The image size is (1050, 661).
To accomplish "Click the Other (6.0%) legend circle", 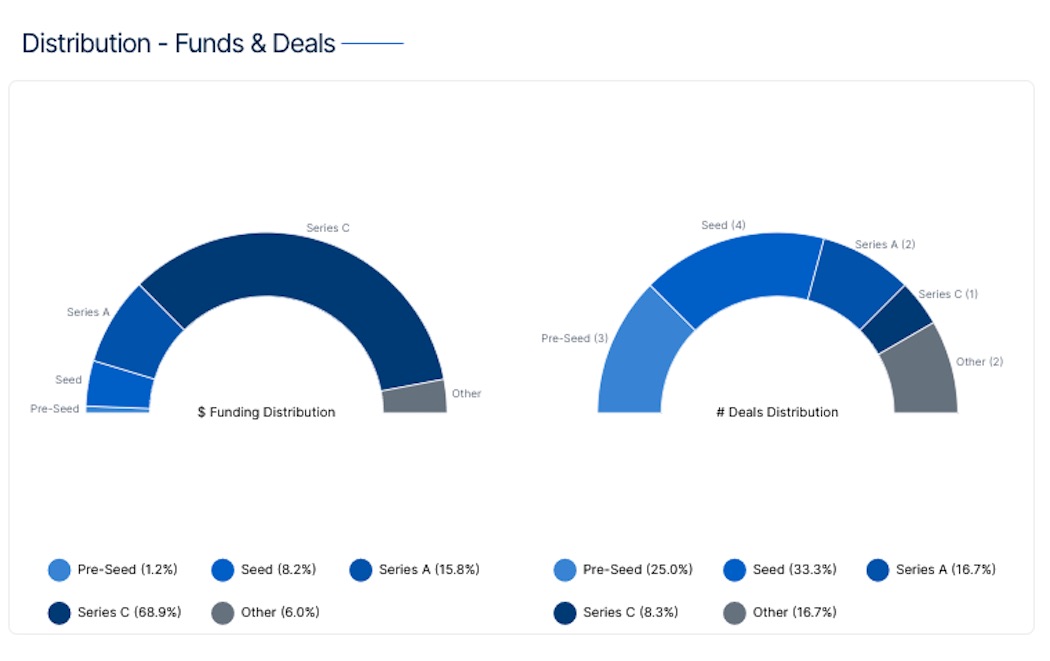I will [223, 612].
